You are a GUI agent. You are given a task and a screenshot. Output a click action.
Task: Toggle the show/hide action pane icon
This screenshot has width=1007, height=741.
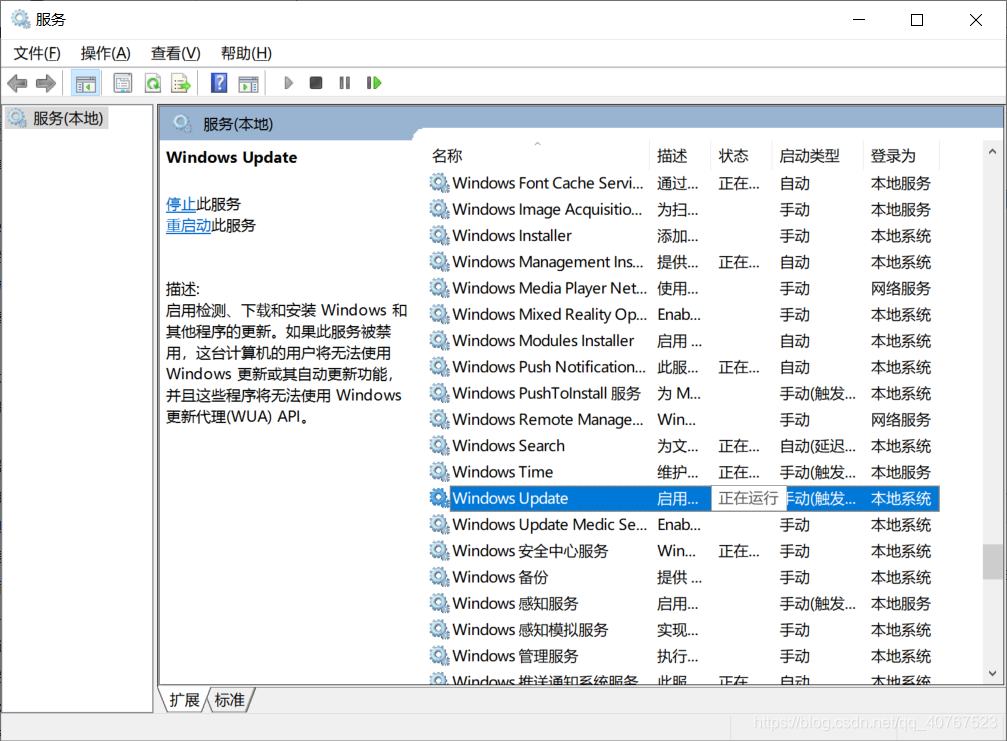click(248, 83)
